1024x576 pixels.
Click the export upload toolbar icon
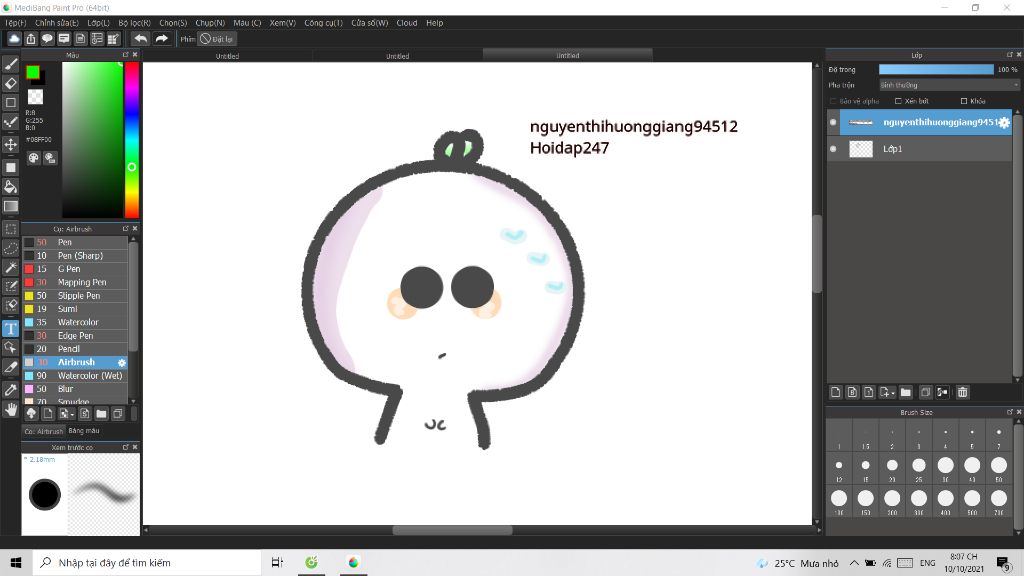[31, 39]
